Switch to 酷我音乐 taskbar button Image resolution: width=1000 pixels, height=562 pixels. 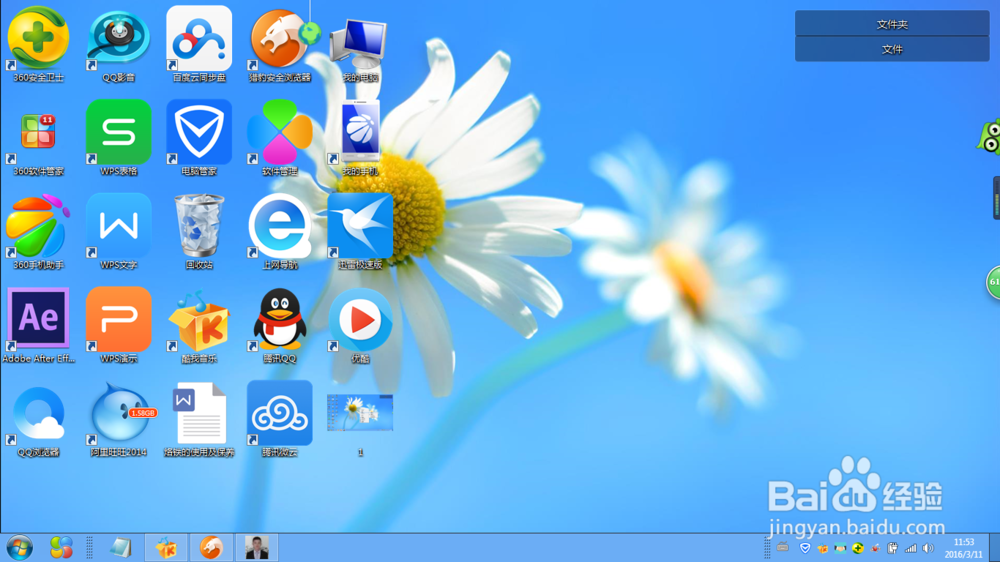(x=166, y=547)
